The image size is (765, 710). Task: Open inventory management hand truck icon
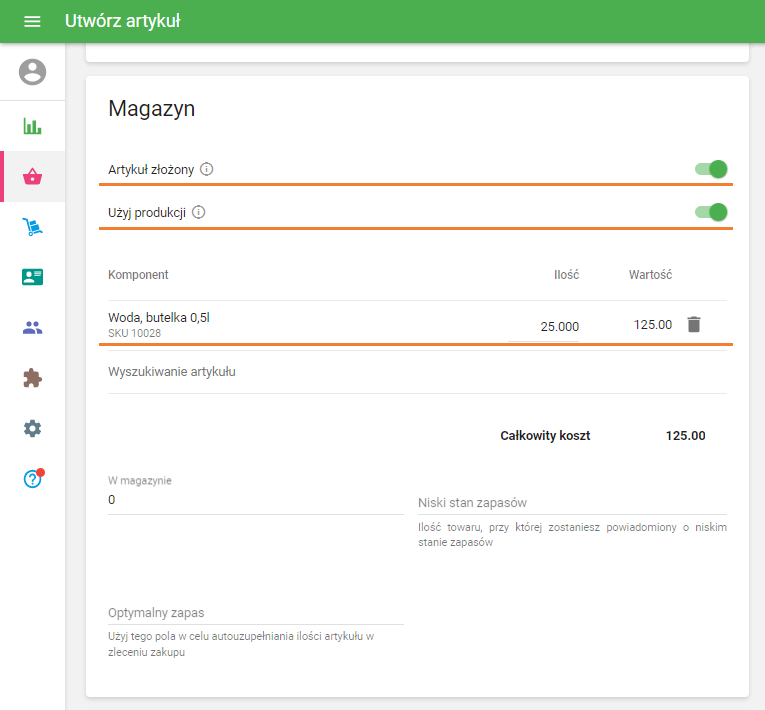pos(33,228)
